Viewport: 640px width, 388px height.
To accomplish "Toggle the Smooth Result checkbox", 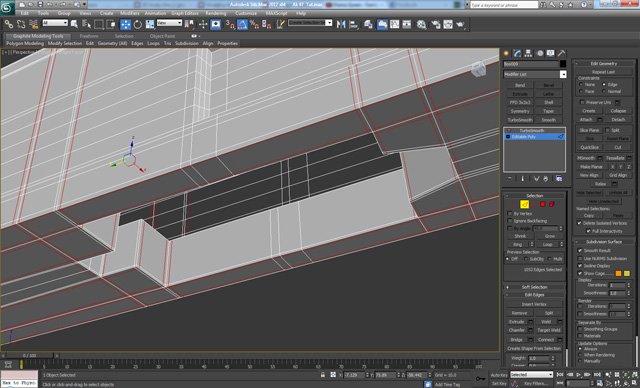I will coord(580,251).
